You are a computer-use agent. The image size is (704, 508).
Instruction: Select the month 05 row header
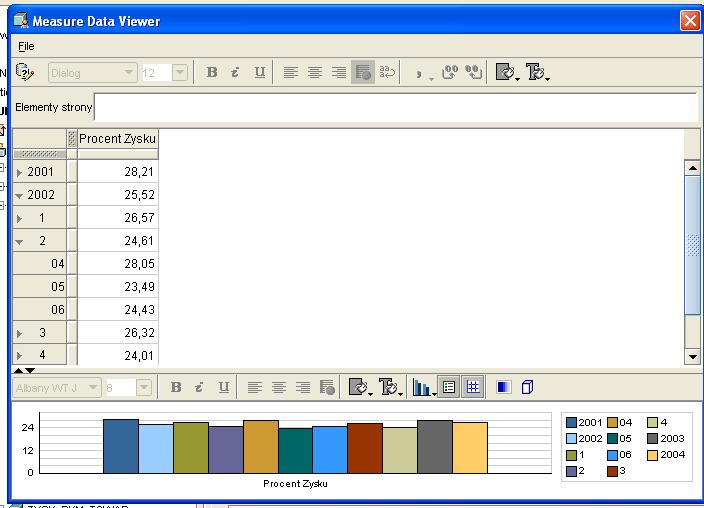pyautogui.click(x=40, y=287)
